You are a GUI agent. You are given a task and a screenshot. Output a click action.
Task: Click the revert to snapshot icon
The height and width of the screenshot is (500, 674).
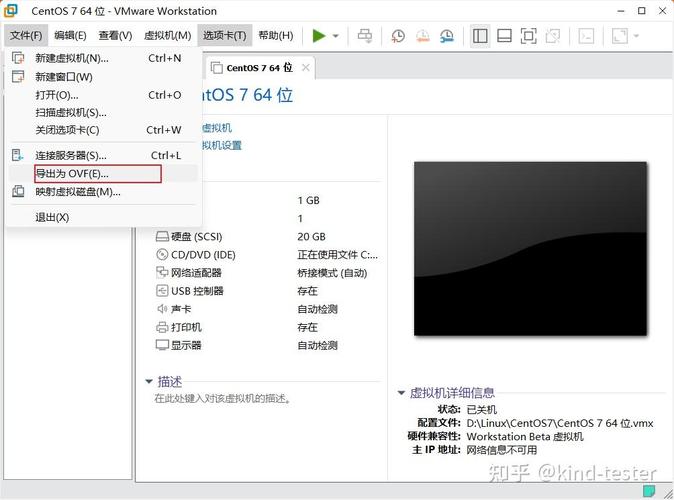pos(423,36)
